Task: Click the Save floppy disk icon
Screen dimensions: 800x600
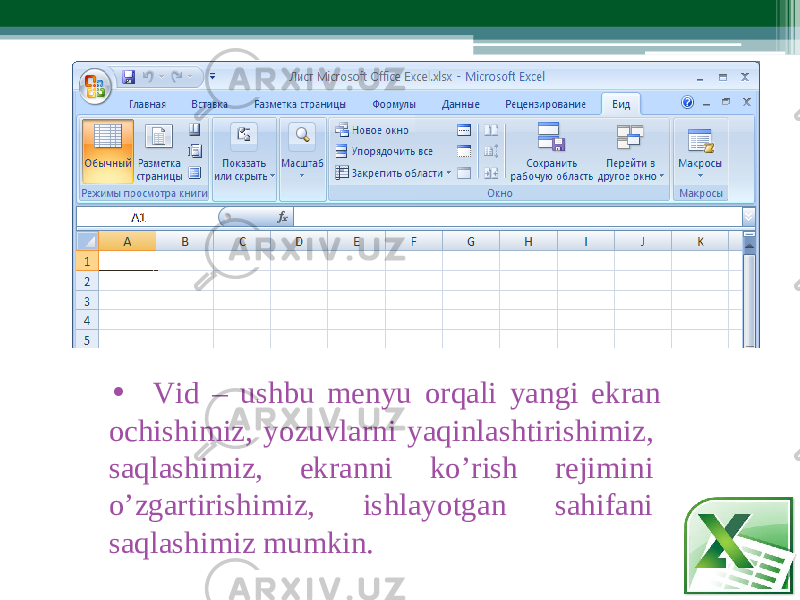Action: [129, 77]
